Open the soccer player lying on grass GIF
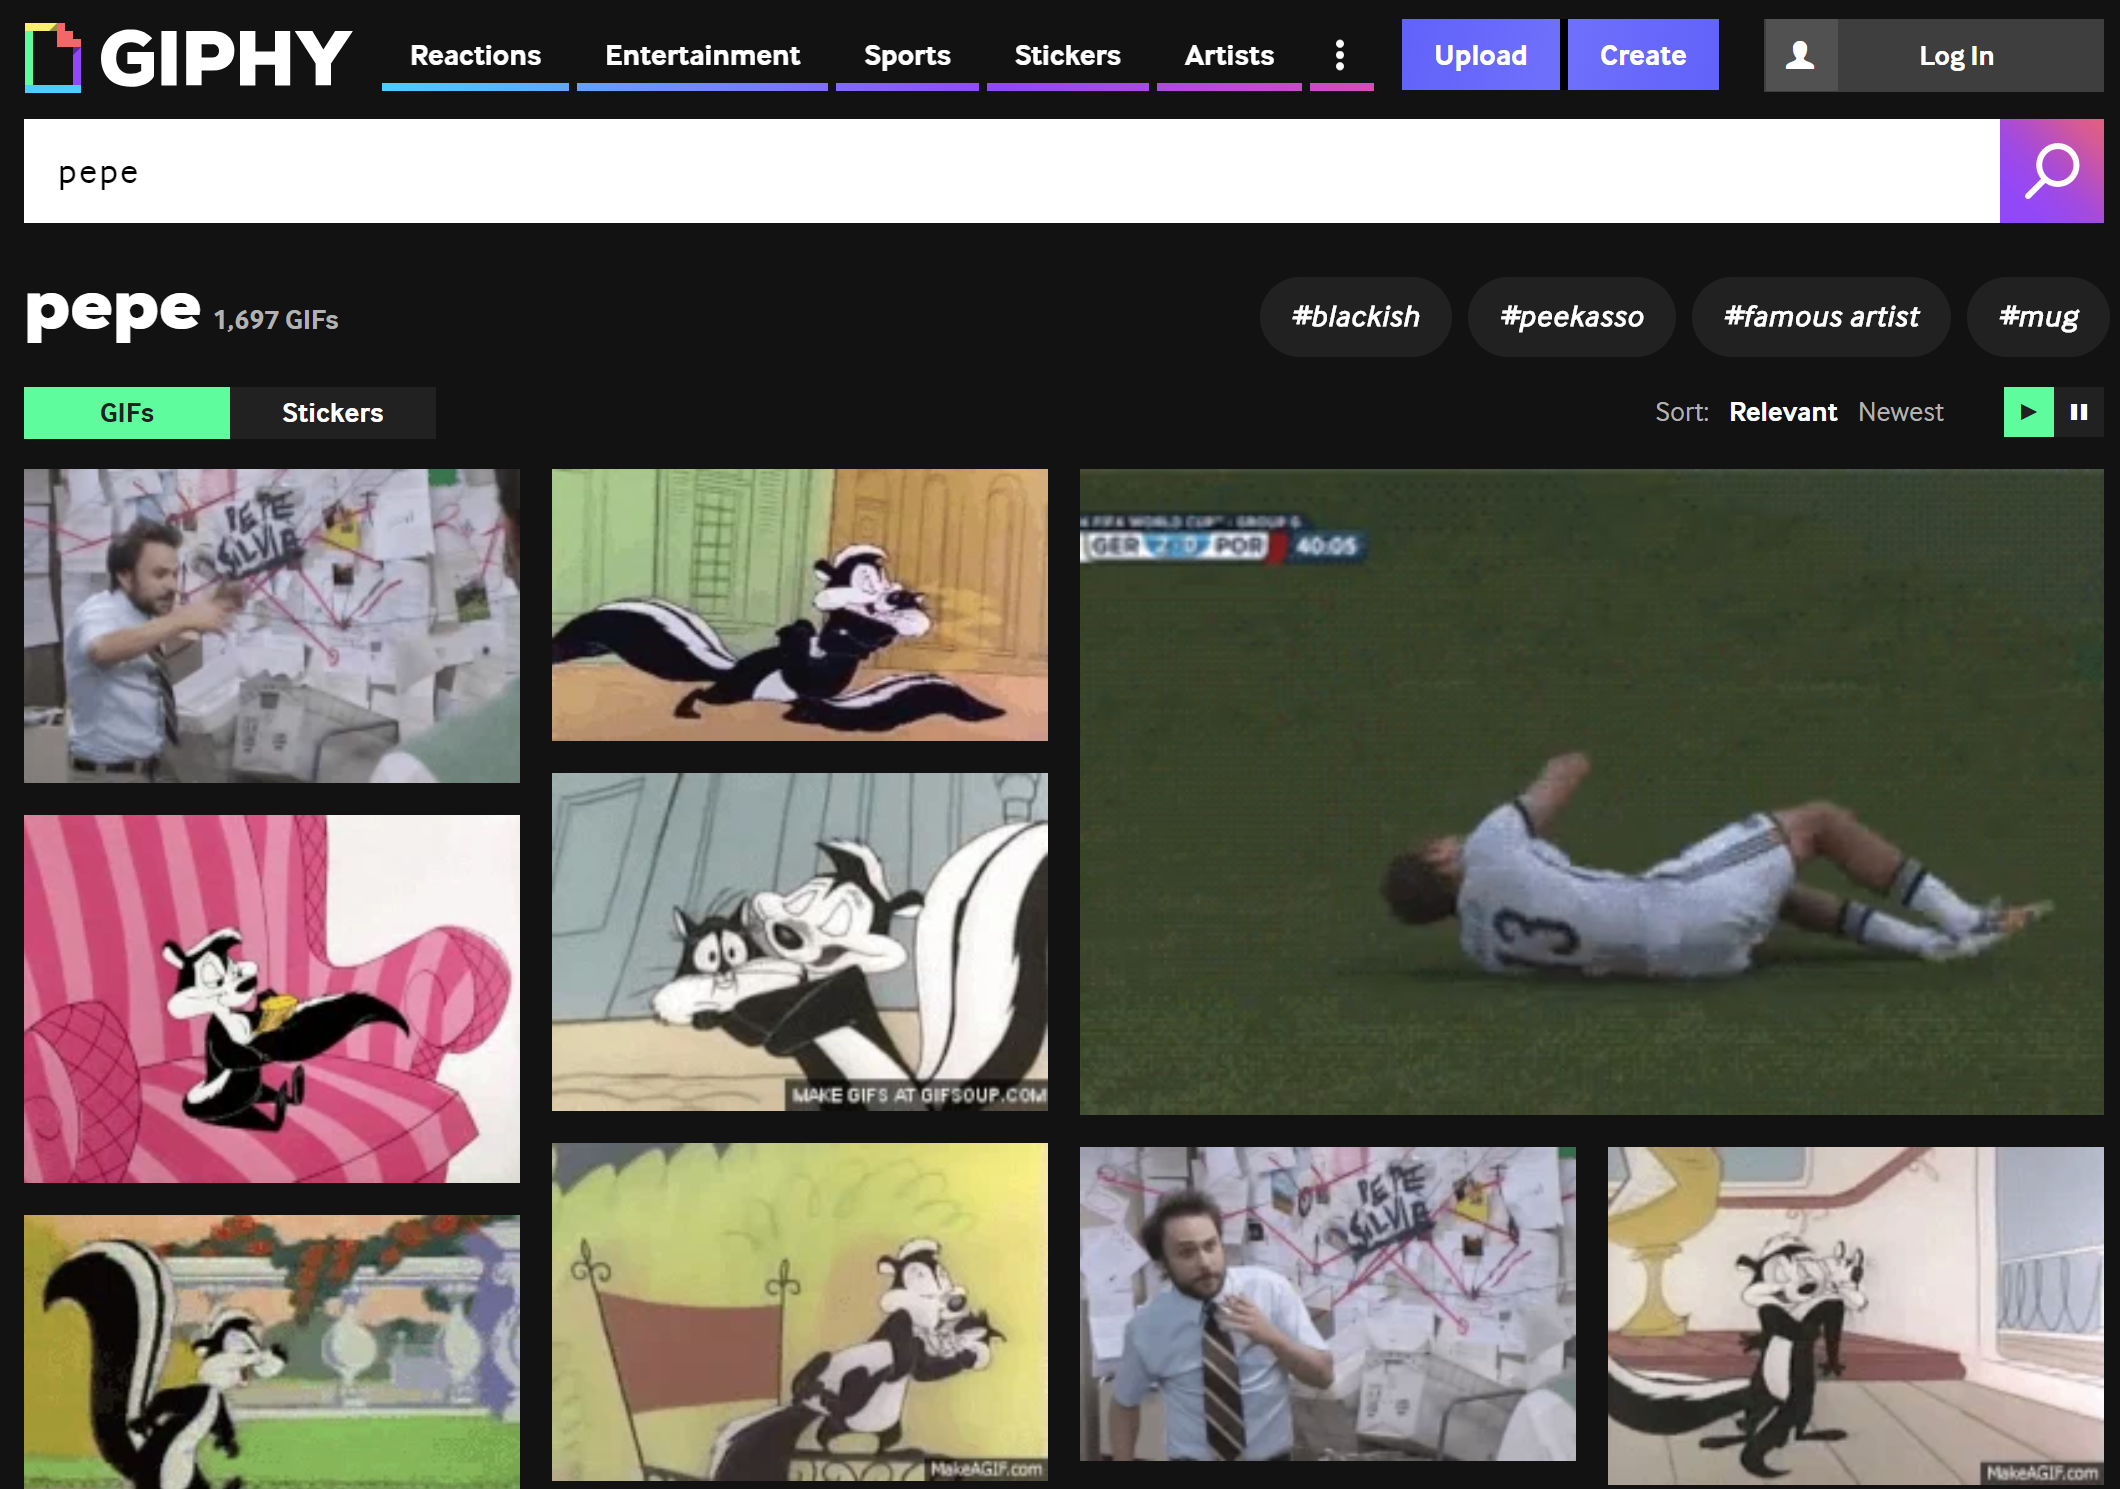Screen dimensions: 2120x1489 pos(1590,791)
